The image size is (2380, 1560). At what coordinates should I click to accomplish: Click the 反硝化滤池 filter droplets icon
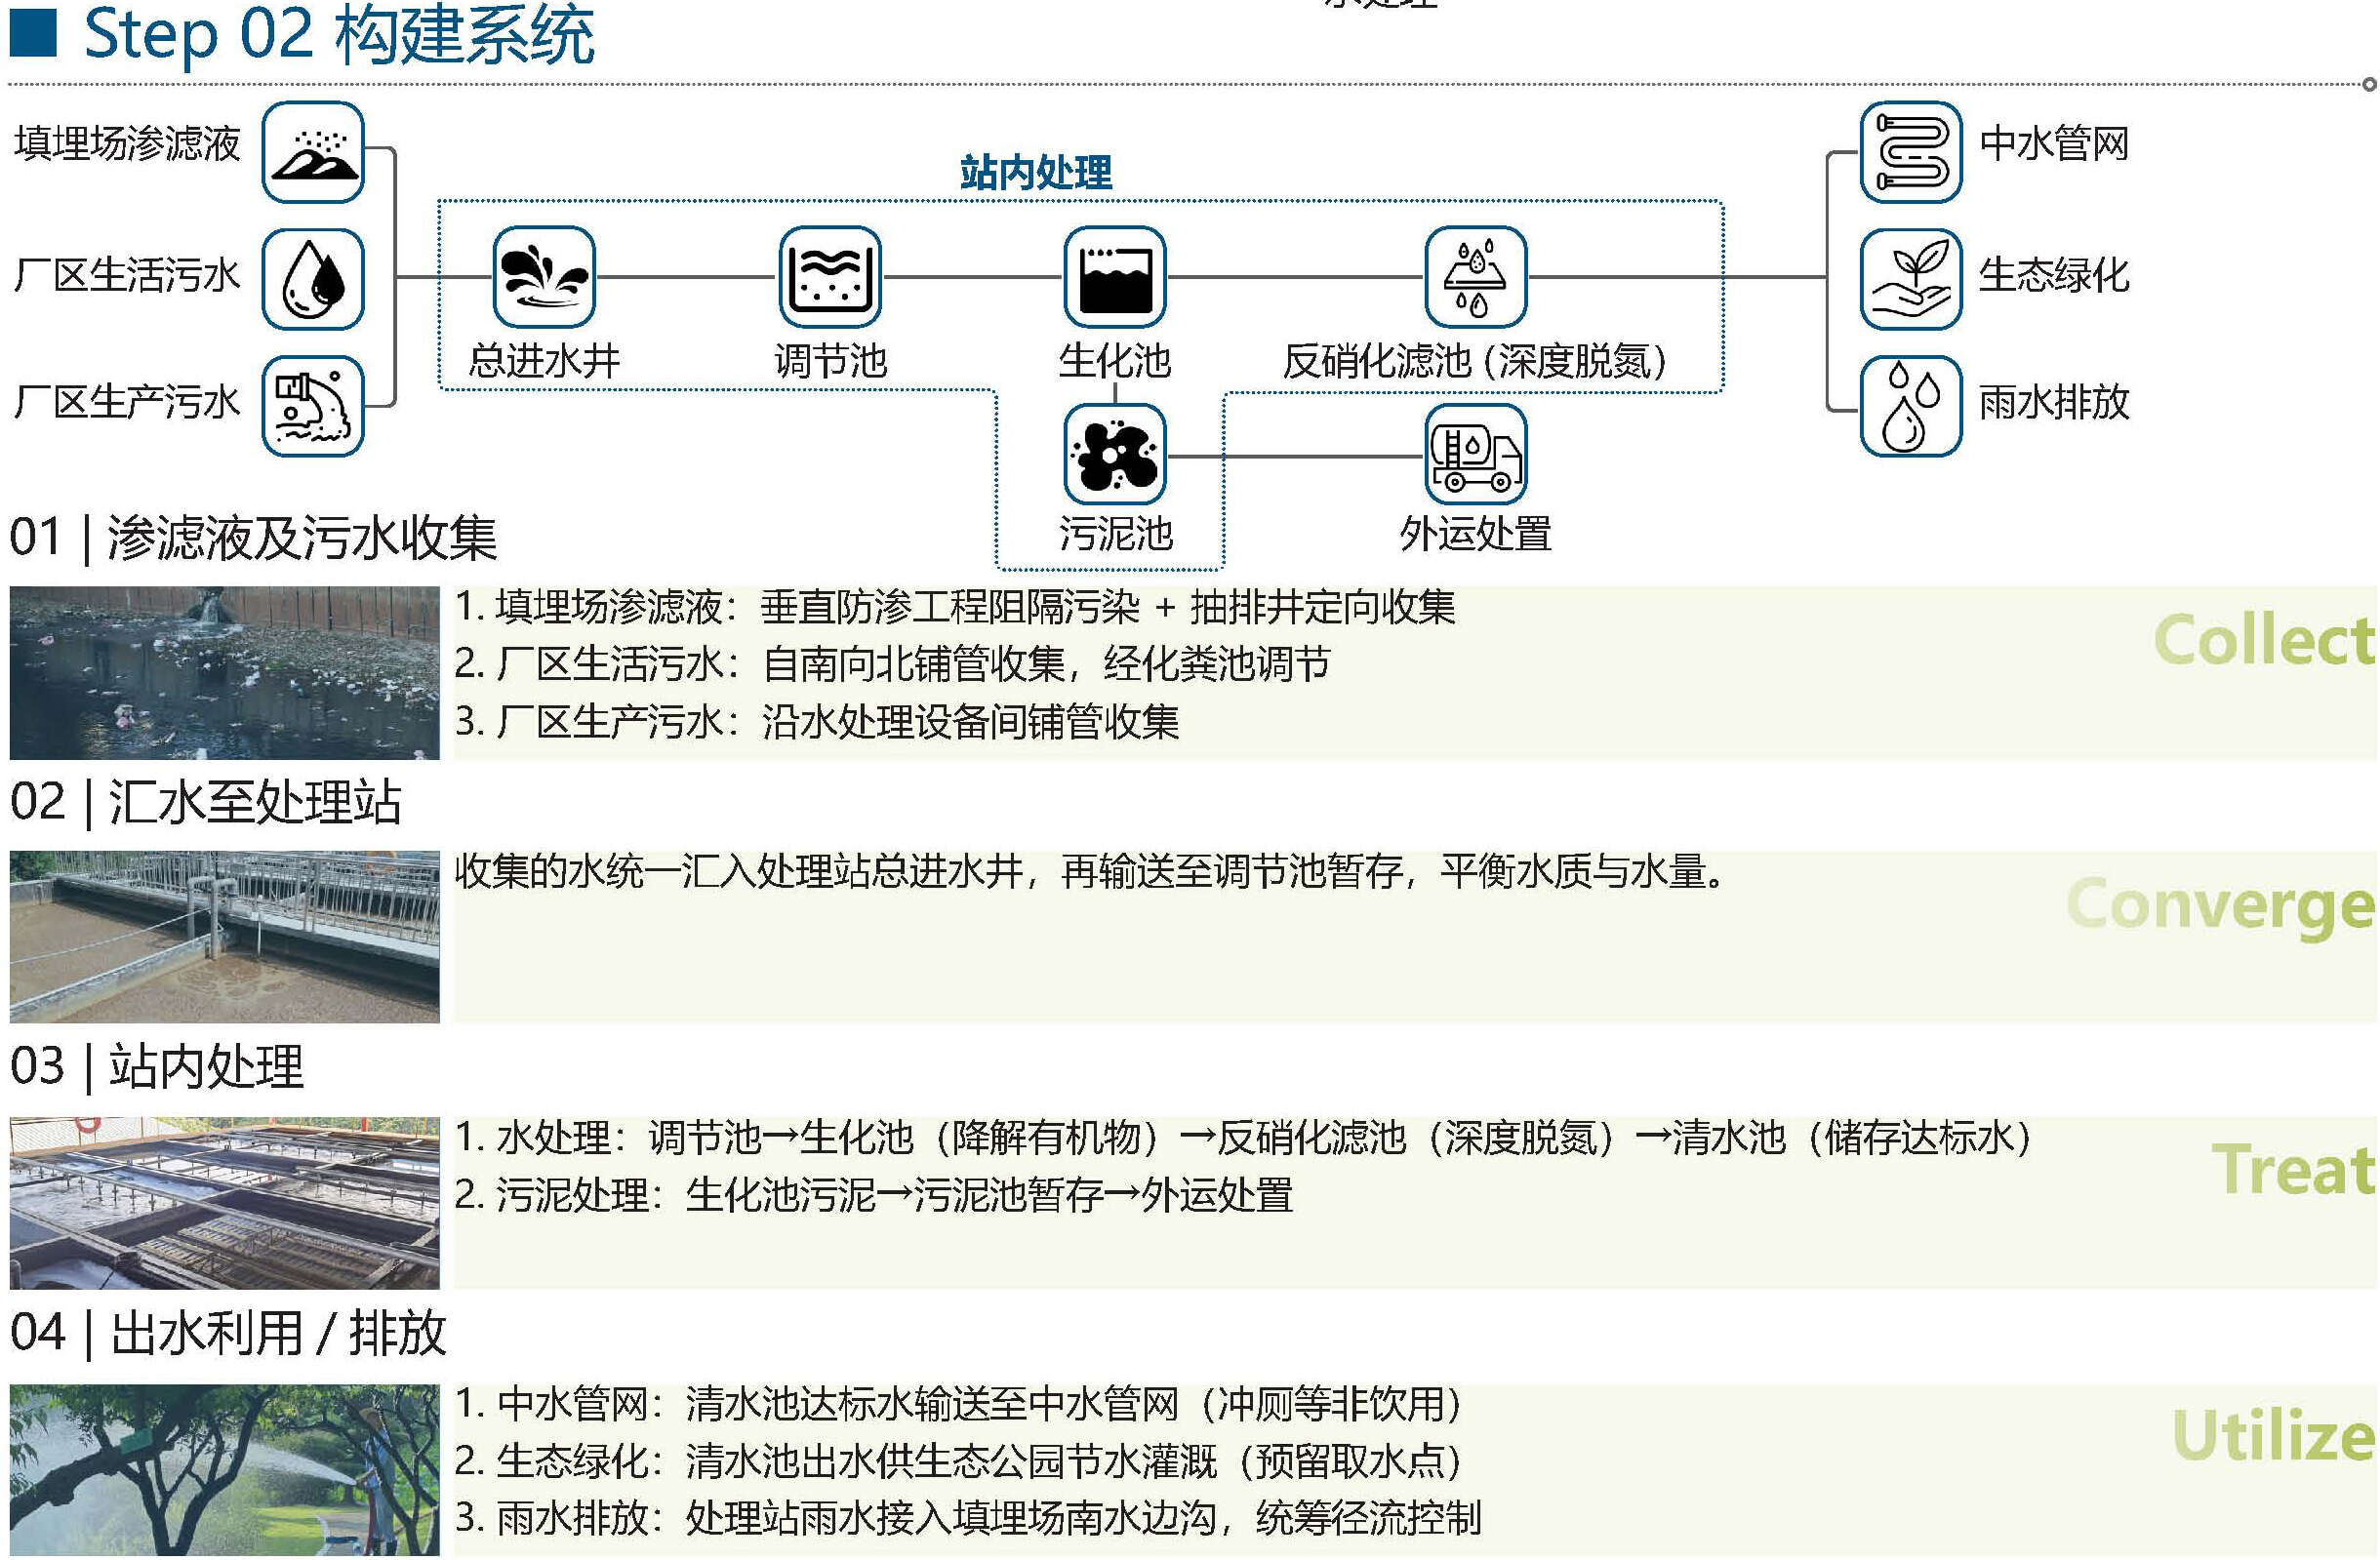pos(1475,277)
